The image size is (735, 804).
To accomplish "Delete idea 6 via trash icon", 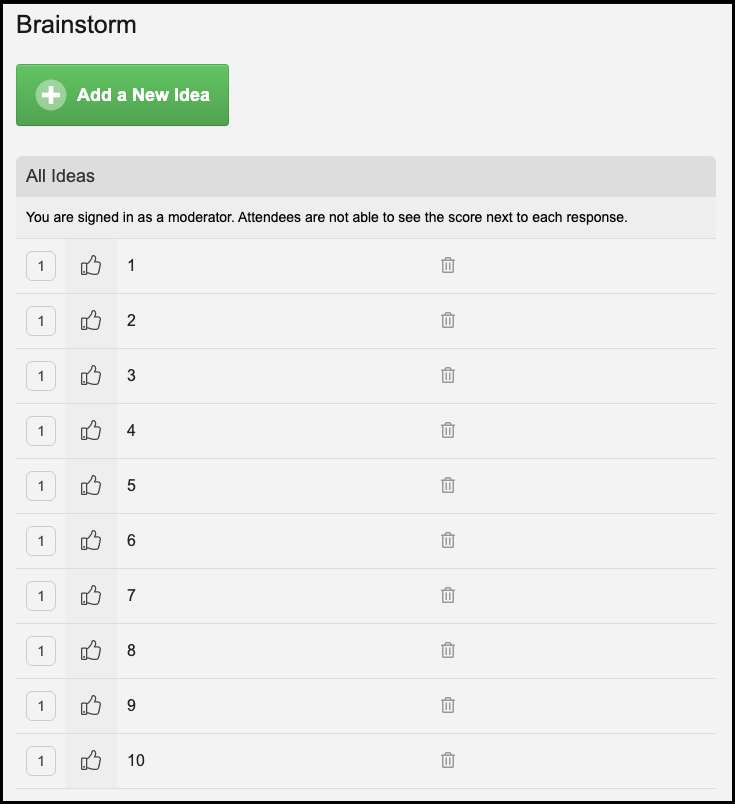I will [x=448, y=540].
